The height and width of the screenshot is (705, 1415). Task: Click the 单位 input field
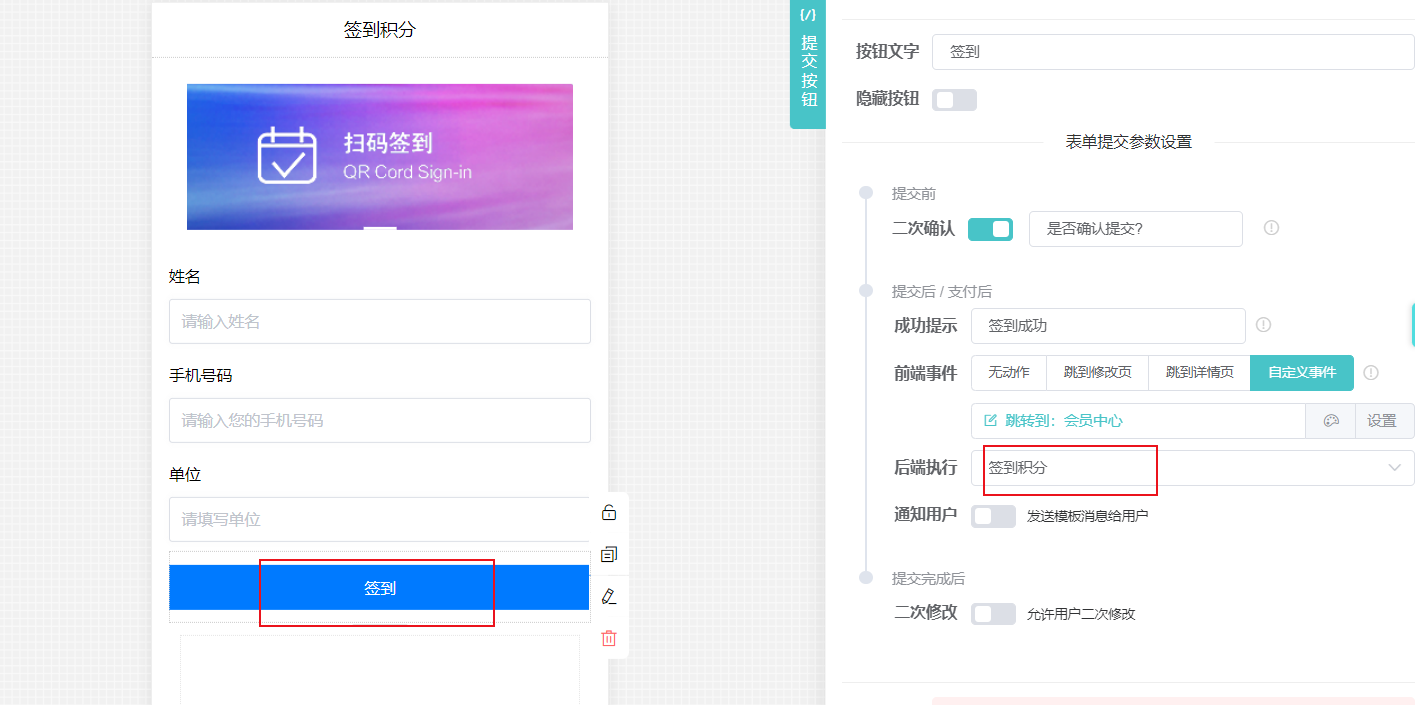click(379, 519)
